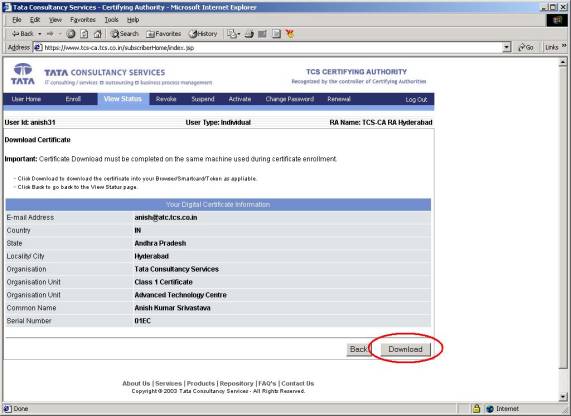Screen dimensions: 571x416
Task: Expand the Links toolbar chevron
Action: [564, 46]
